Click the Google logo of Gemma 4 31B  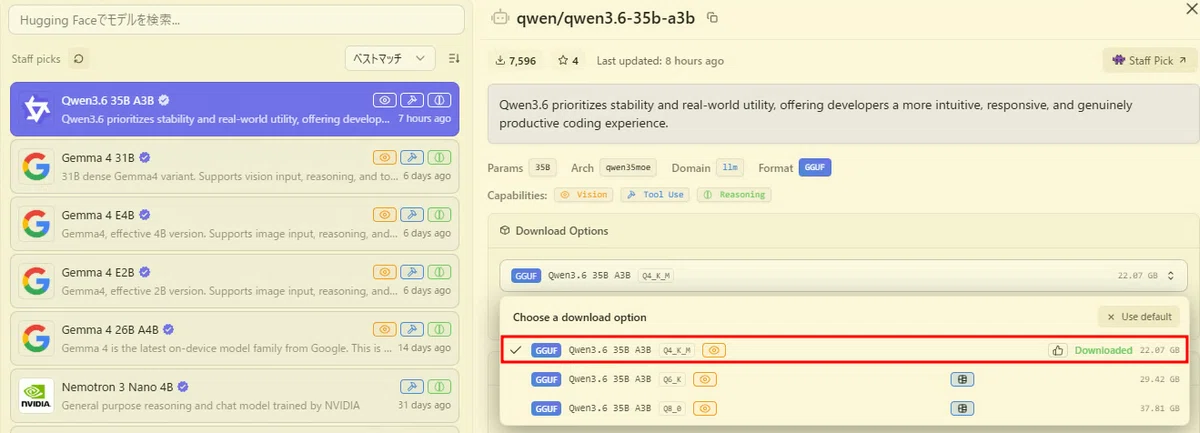36,166
